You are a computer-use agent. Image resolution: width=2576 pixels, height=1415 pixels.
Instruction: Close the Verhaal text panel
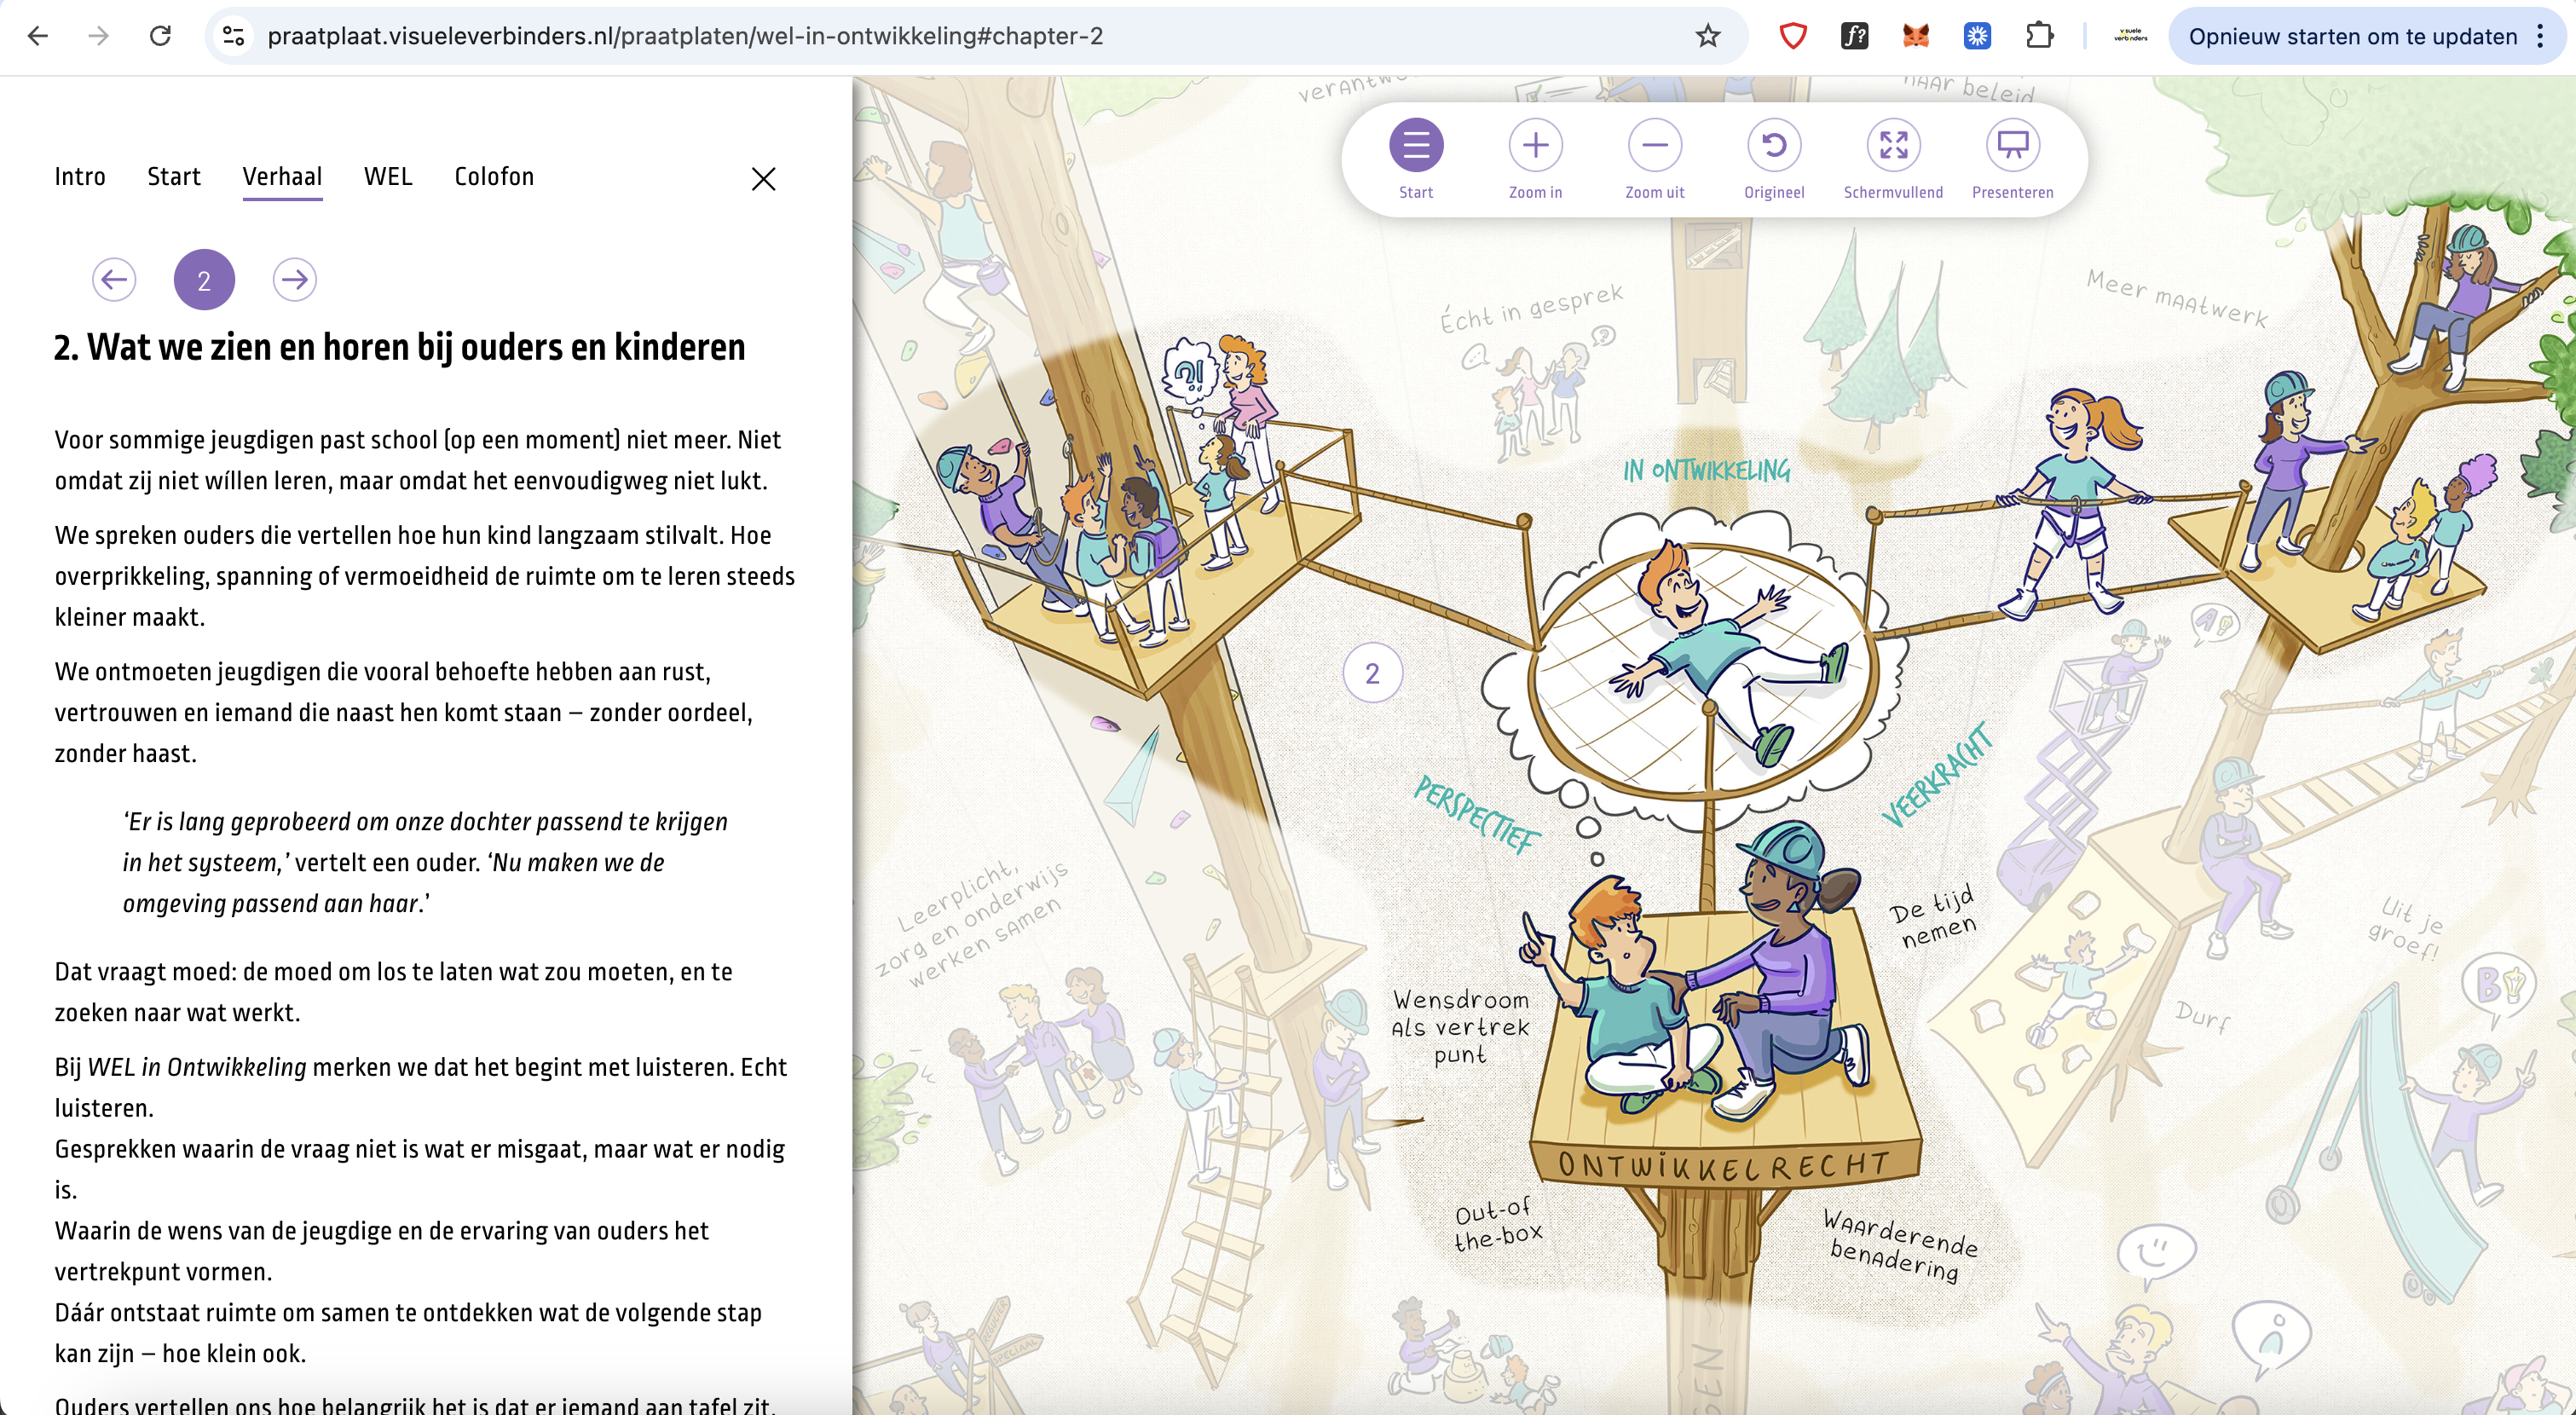point(763,179)
